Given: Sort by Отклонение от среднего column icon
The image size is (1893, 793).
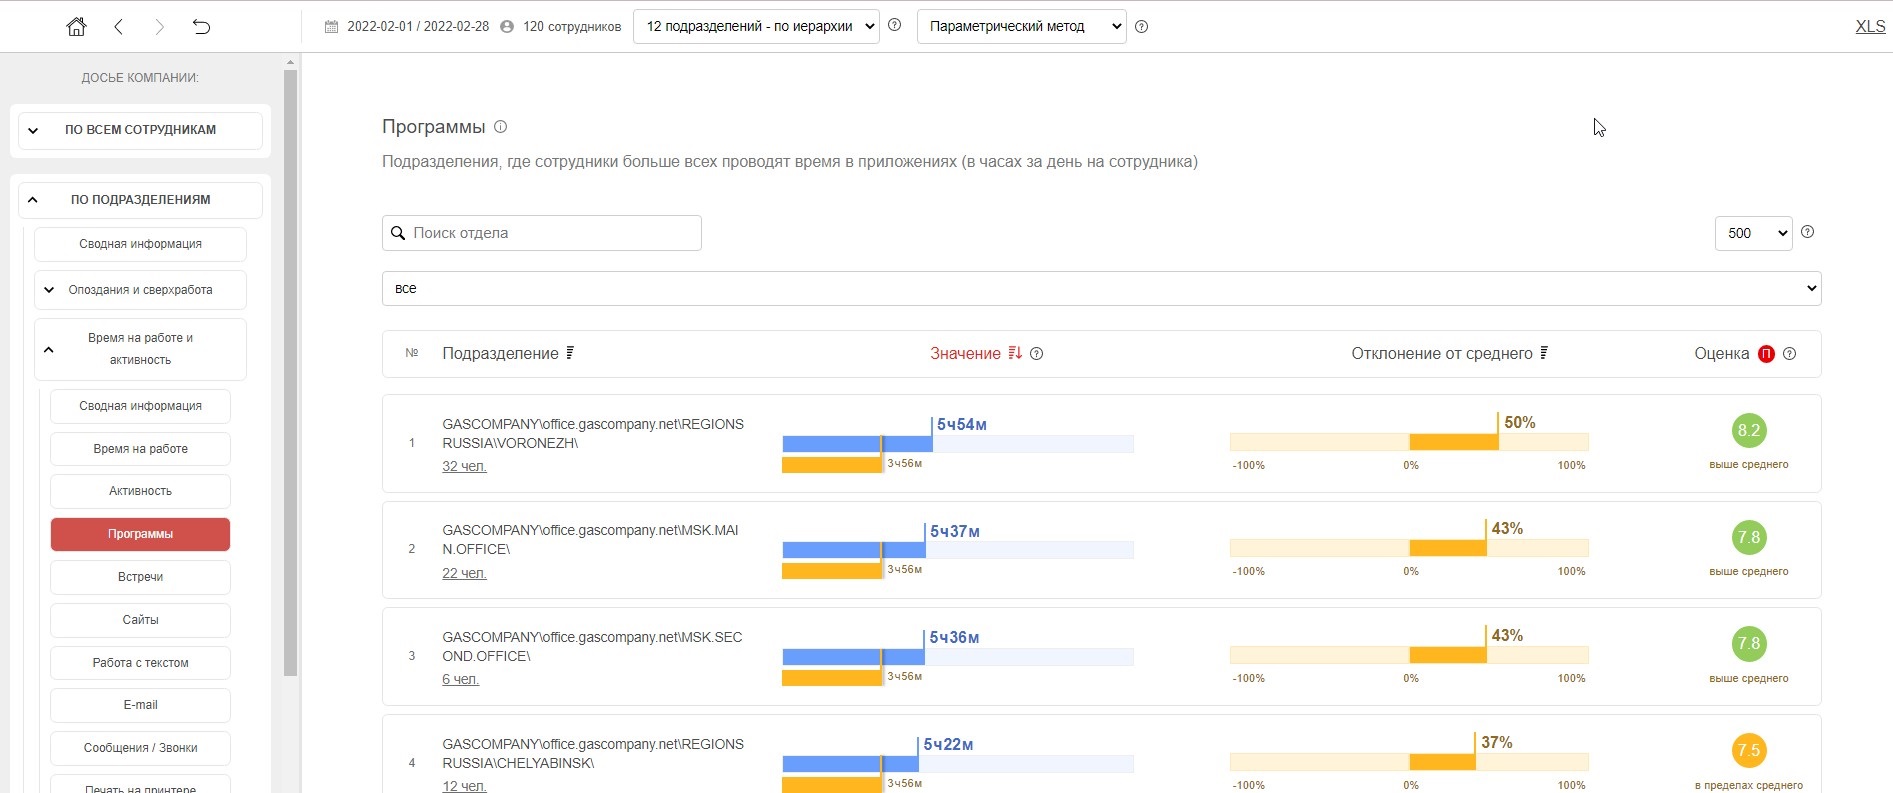Looking at the screenshot, I should click(1544, 353).
